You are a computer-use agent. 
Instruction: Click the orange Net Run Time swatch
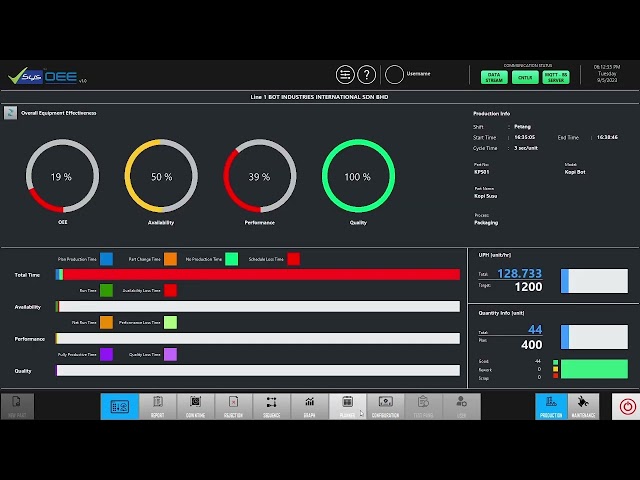pos(107,322)
